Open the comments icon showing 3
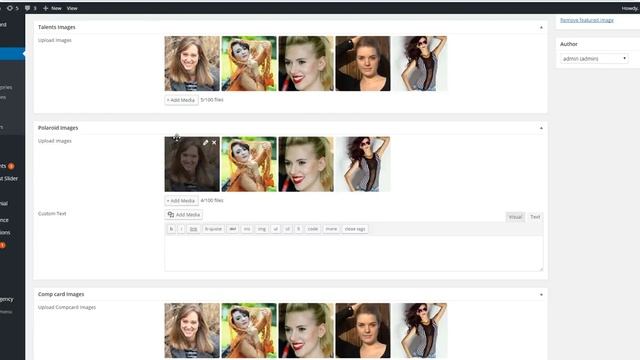The height and width of the screenshot is (360, 640). click(30, 8)
